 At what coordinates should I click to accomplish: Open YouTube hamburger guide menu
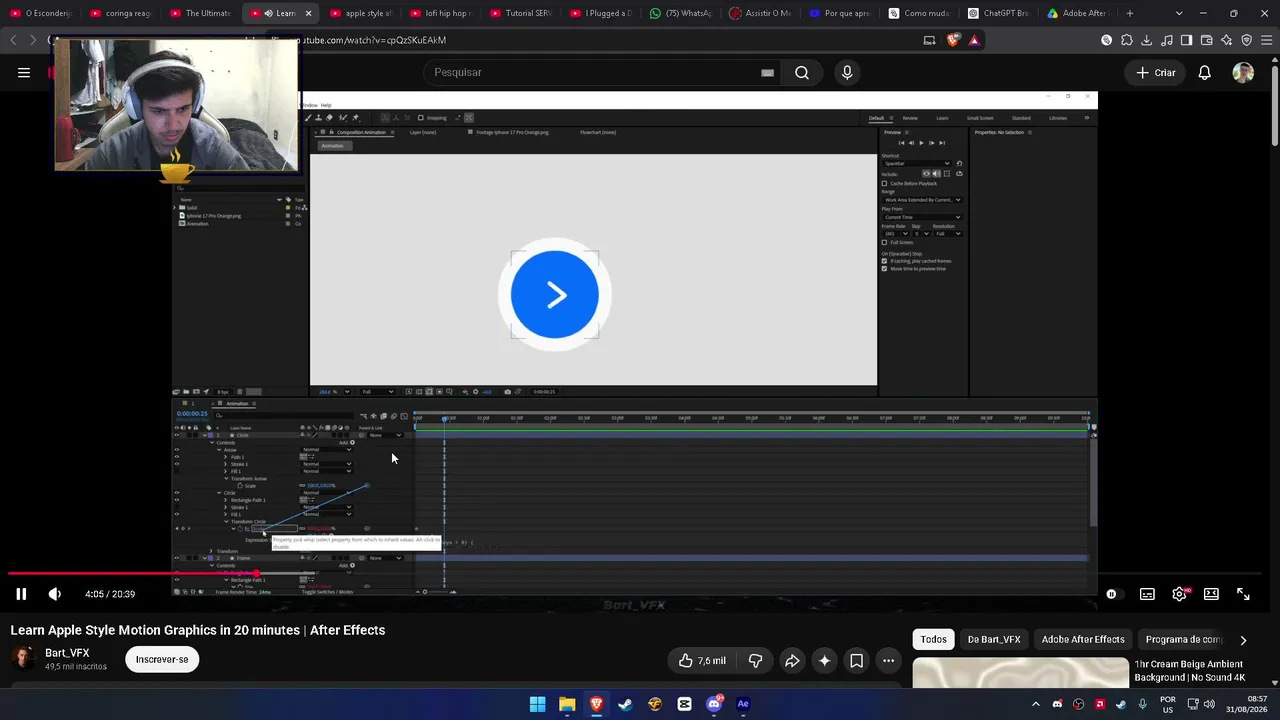click(24, 72)
